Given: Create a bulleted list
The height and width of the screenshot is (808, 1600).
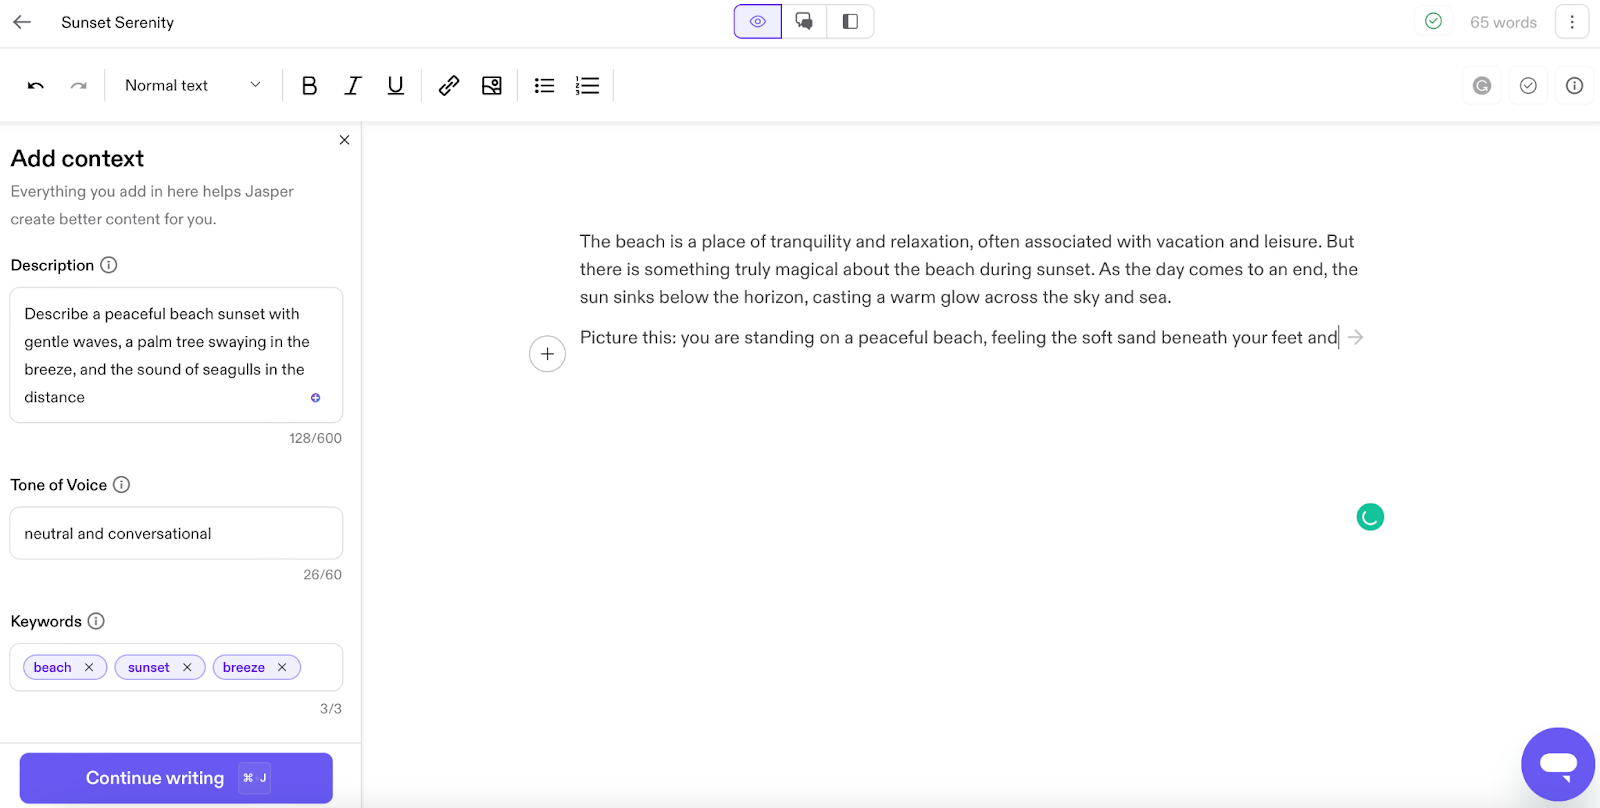Looking at the screenshot, I should (x=544, y=86).
